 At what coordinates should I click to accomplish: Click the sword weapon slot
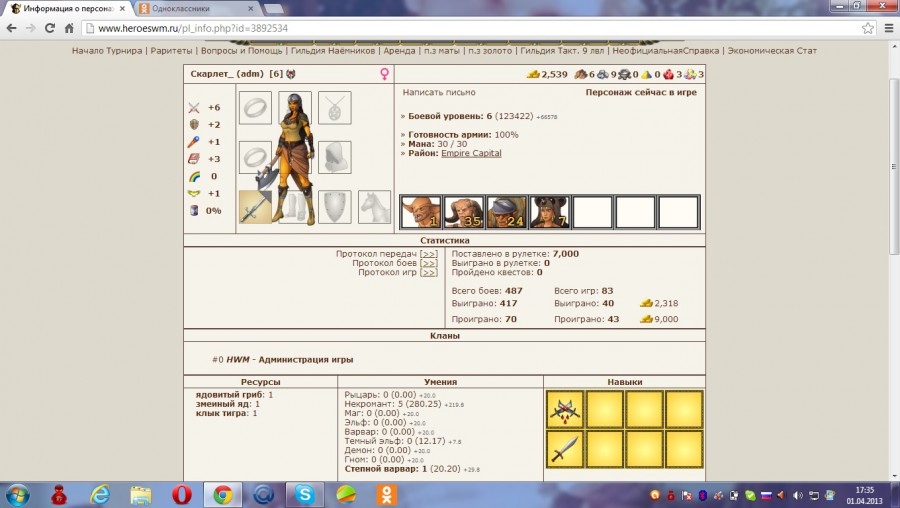tap(255, 207)
